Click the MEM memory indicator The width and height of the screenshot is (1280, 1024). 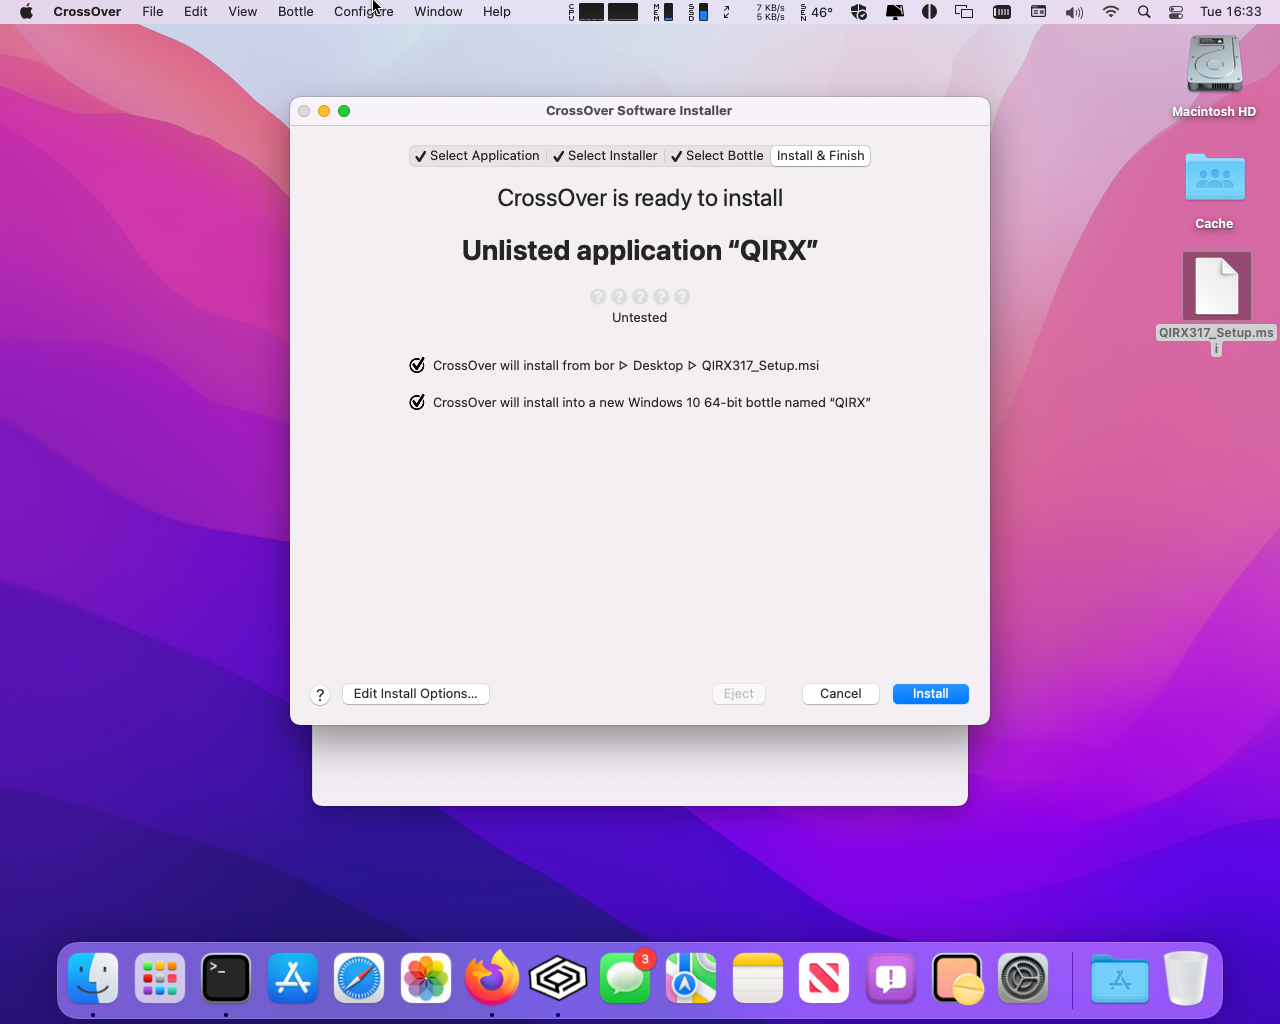point(664,12)
